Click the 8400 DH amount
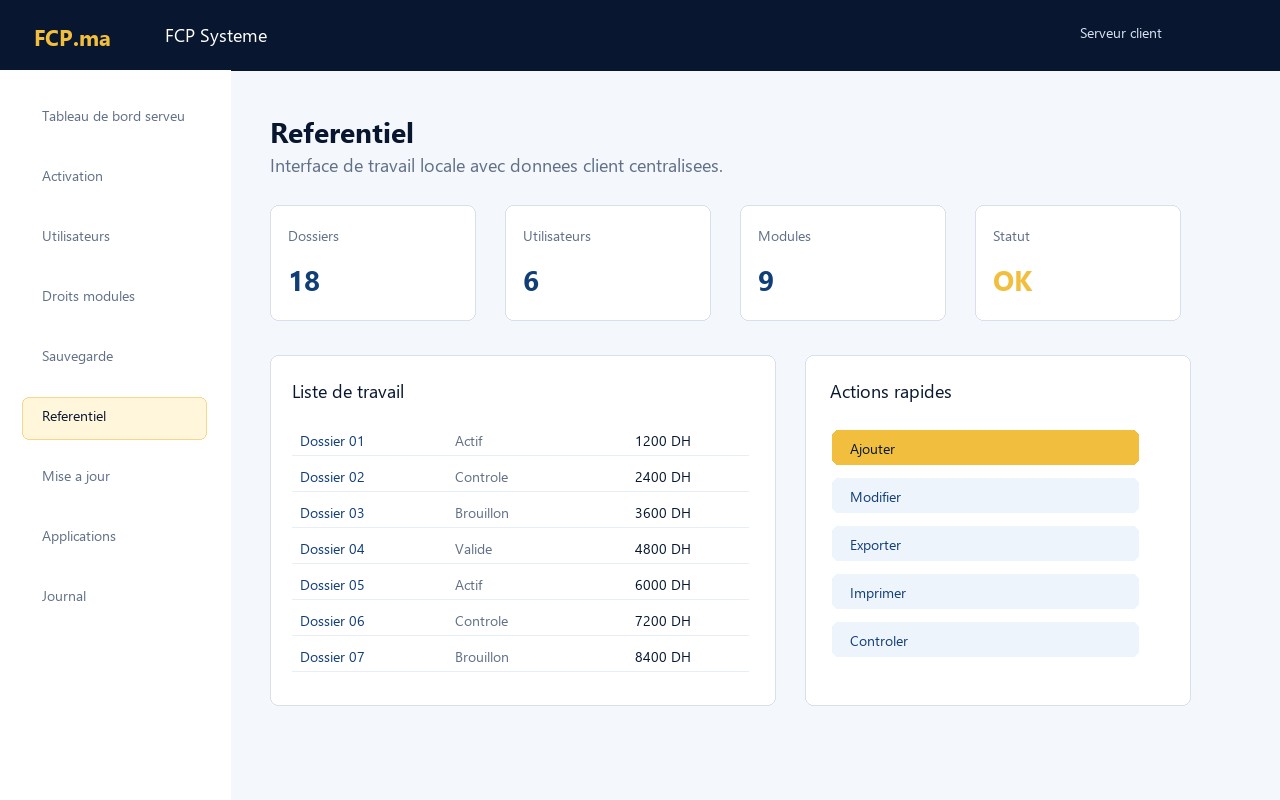This screenshot has width=1280, height=800. 663,657
